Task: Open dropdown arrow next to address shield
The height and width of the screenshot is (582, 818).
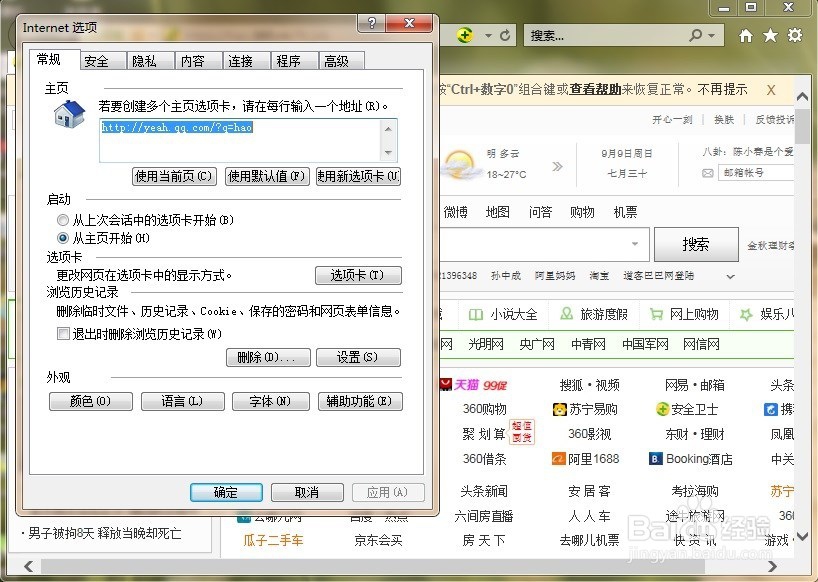Action: pos(488,36)
